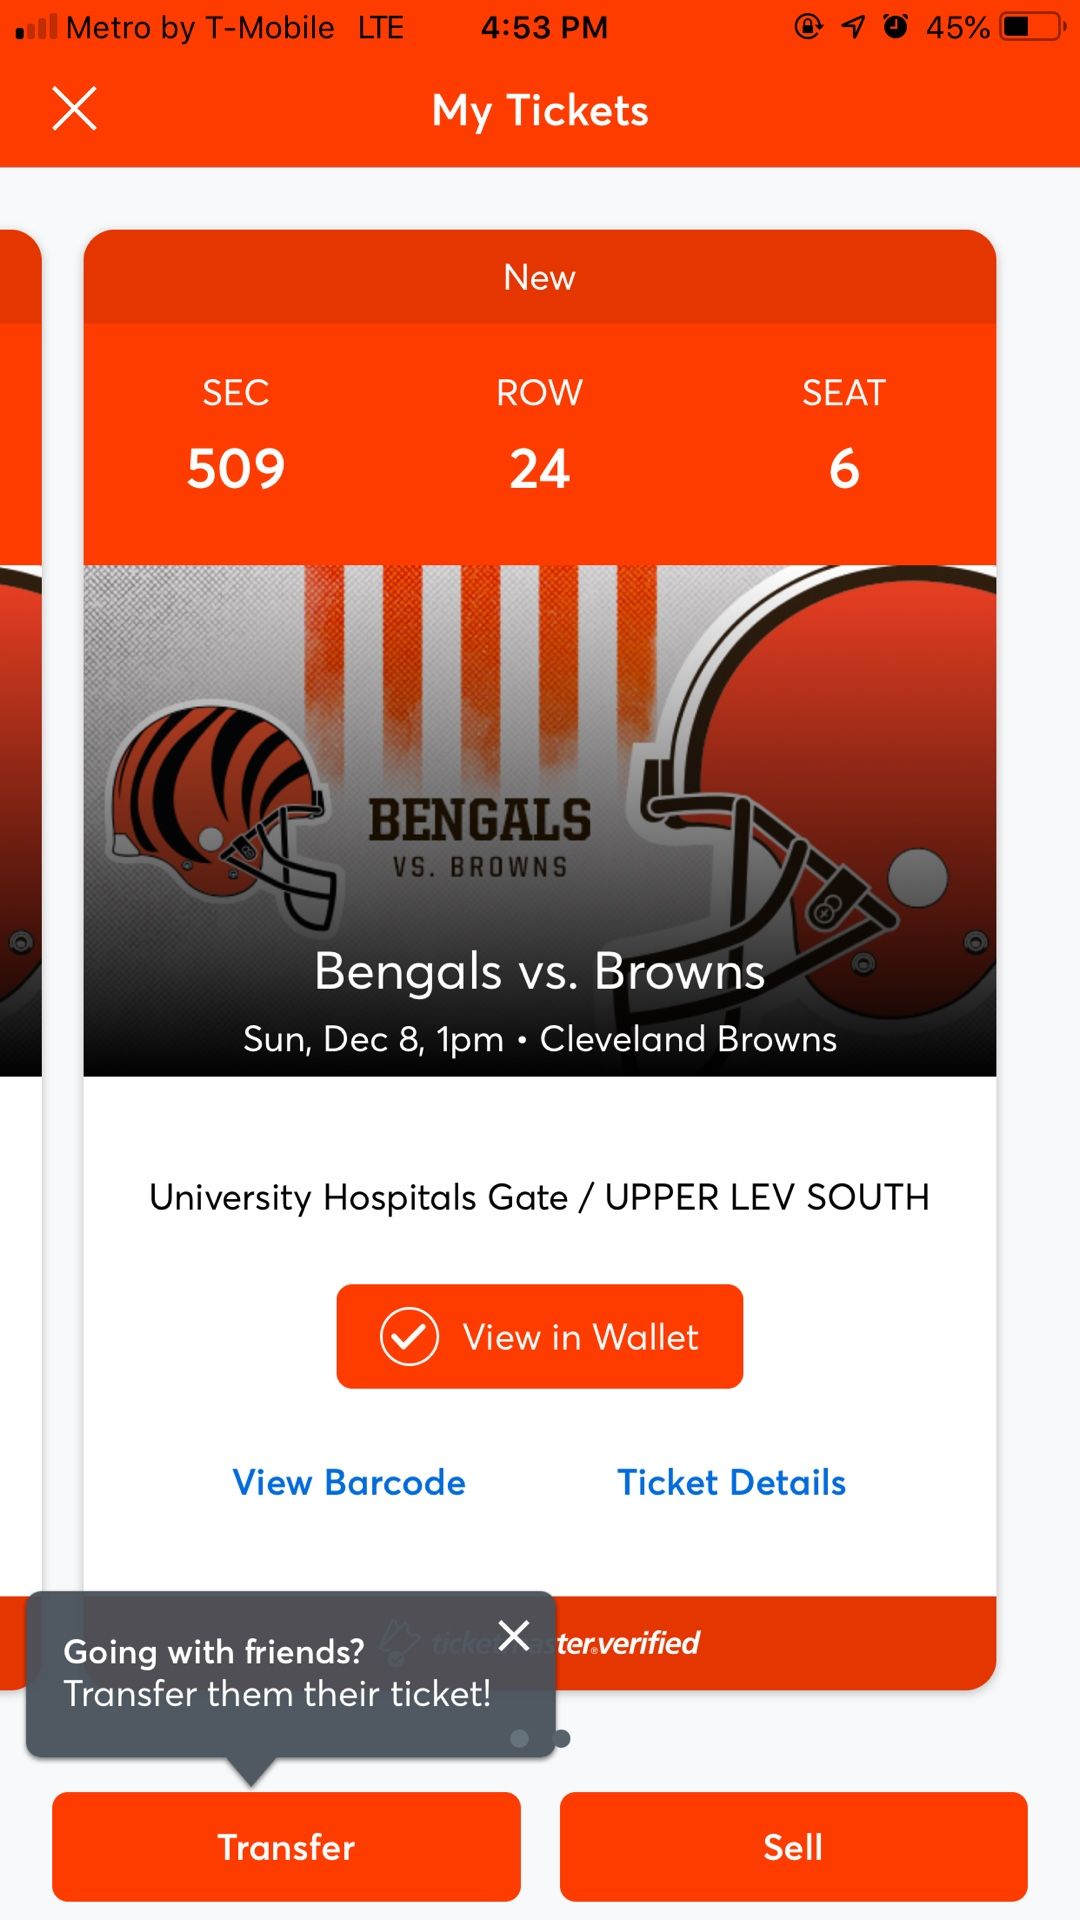Select the second page indicator dot

coord(562,1739)
